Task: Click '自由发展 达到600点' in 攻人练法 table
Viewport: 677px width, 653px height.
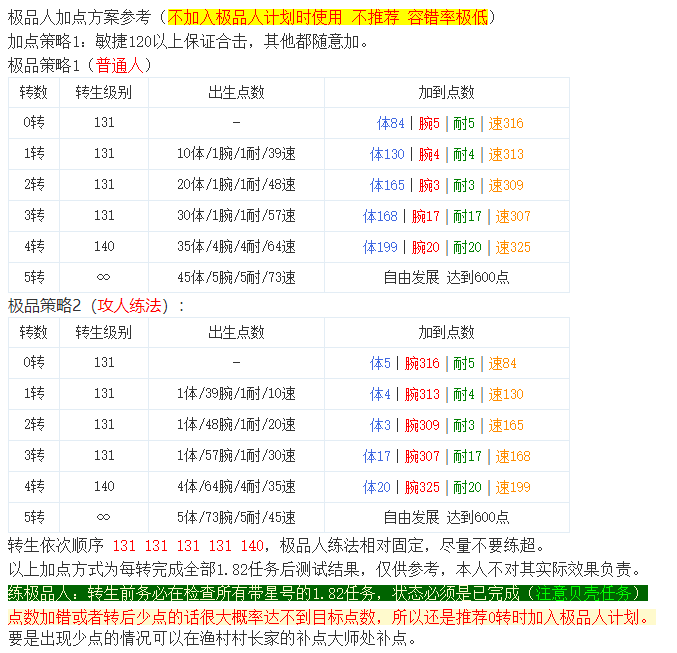Action: [x=446, y=517]
